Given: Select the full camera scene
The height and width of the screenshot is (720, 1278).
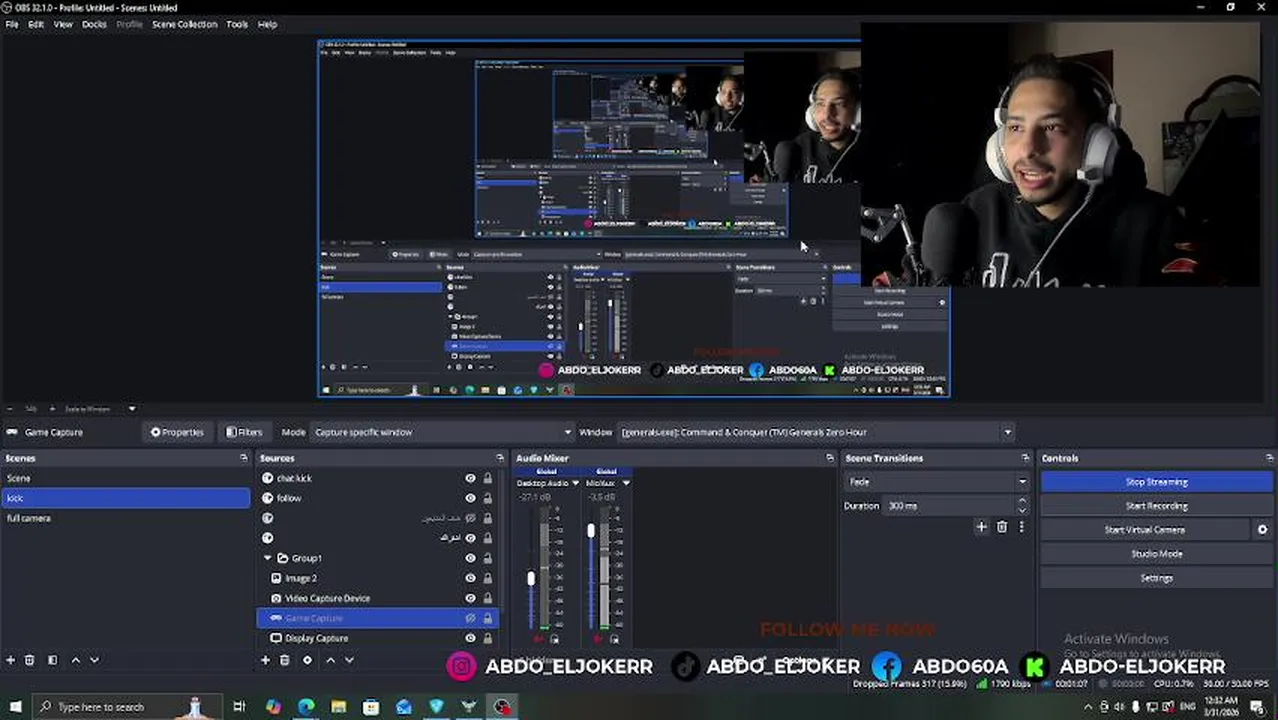Looking at the screenshot, I should tap(126, 518).
